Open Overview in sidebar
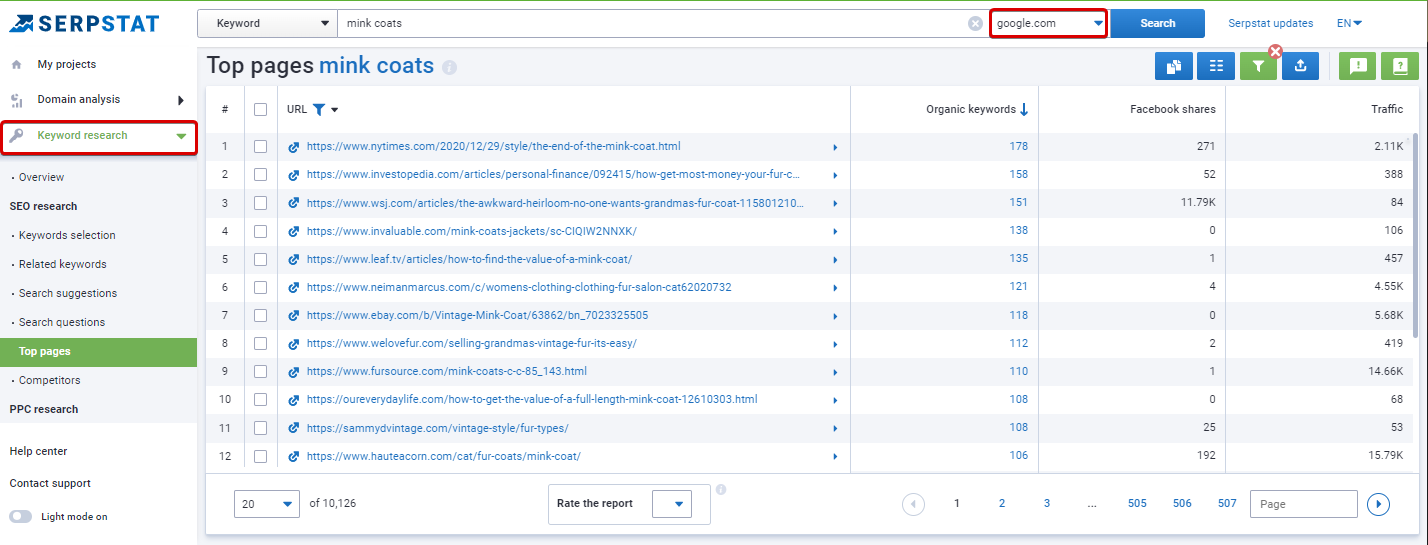 pyautogui.click(x=41, y=177)
